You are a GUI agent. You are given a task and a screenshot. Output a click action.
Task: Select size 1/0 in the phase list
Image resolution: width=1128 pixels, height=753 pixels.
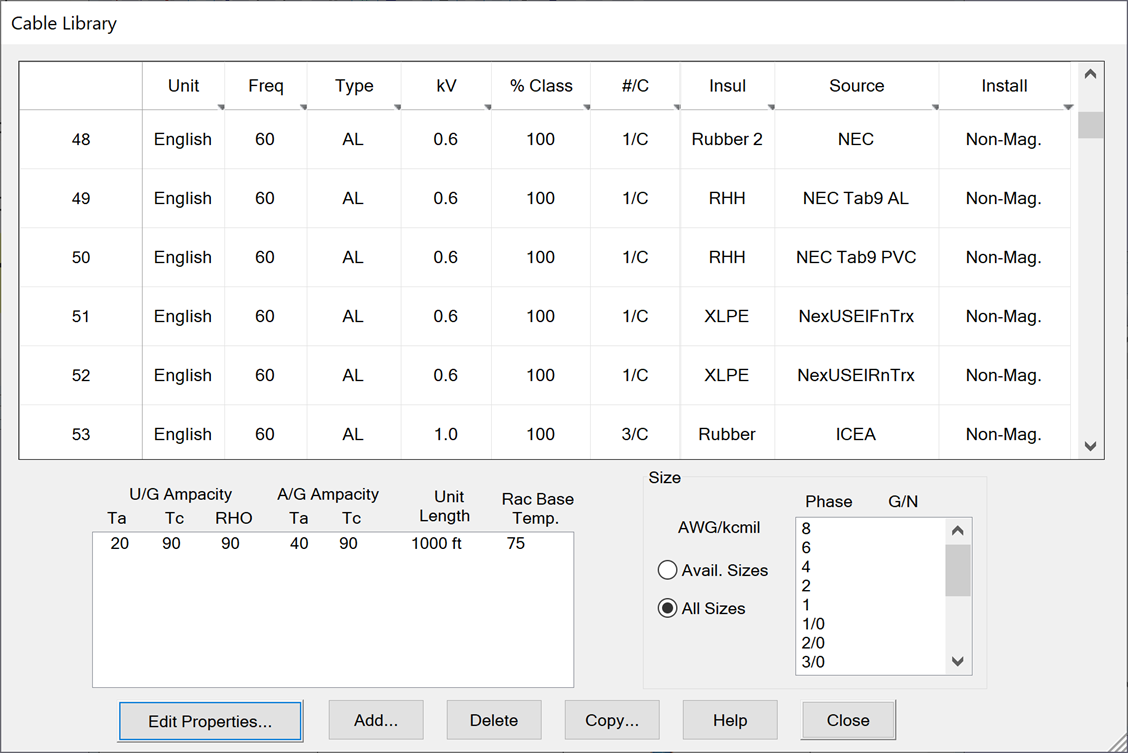[813, 624]
